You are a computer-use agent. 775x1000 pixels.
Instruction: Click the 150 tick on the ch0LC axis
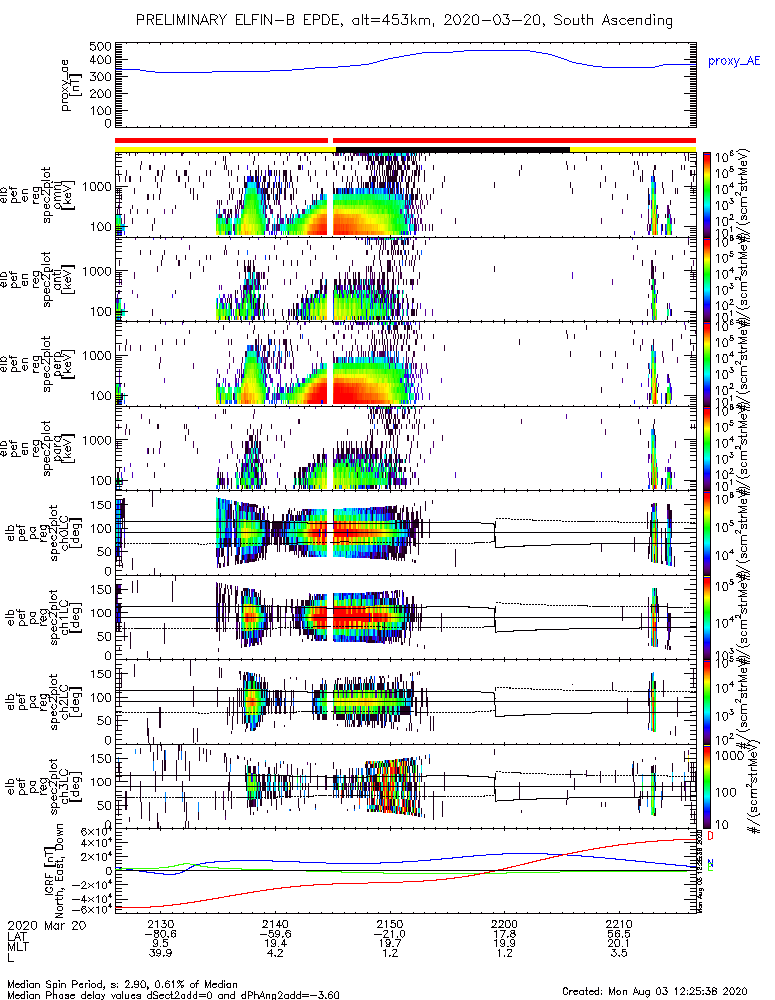click(101, 505)
